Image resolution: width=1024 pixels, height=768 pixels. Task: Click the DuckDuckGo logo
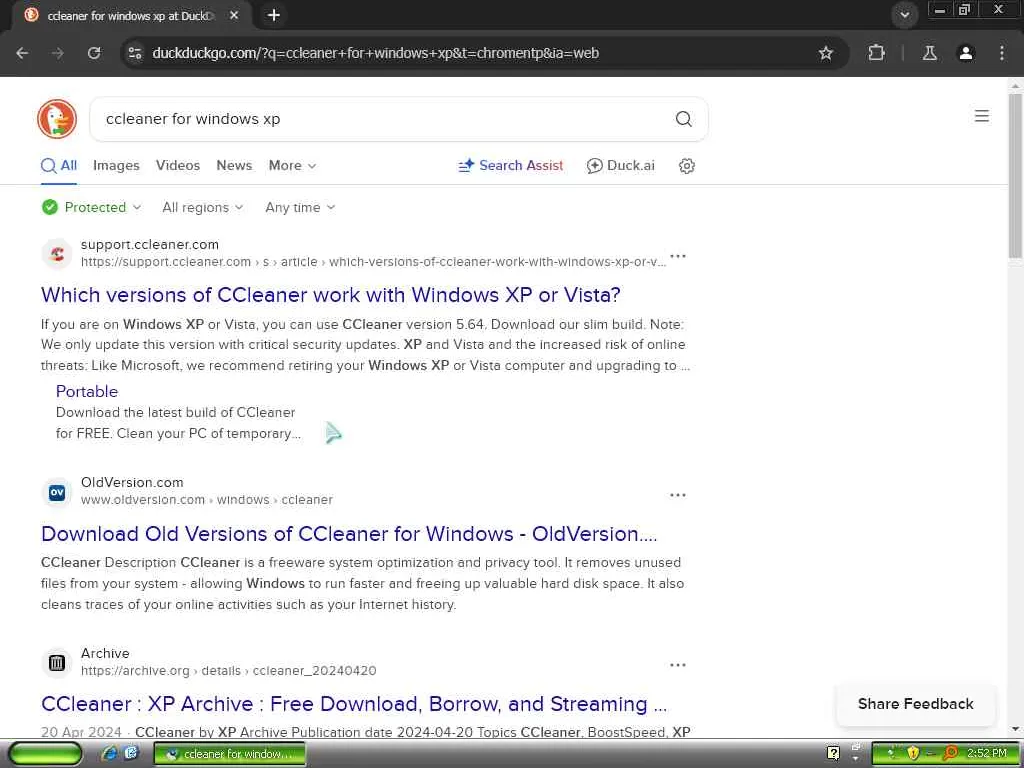coord(57,119)
